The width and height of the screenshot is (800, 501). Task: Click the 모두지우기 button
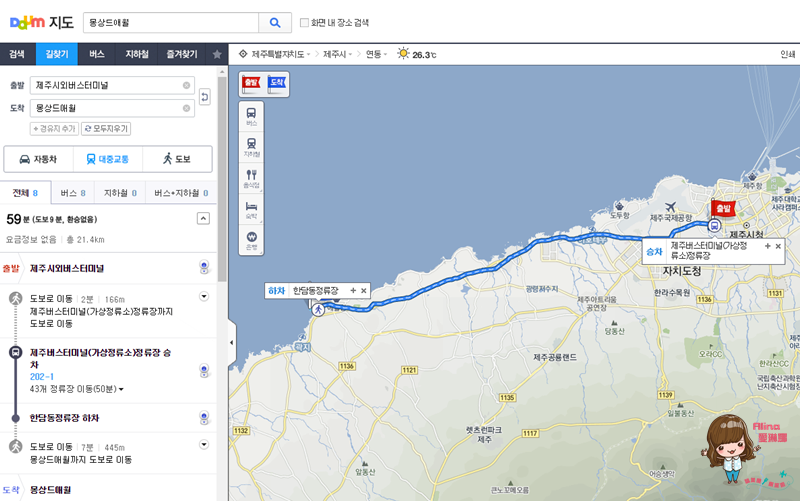[106, 129]
